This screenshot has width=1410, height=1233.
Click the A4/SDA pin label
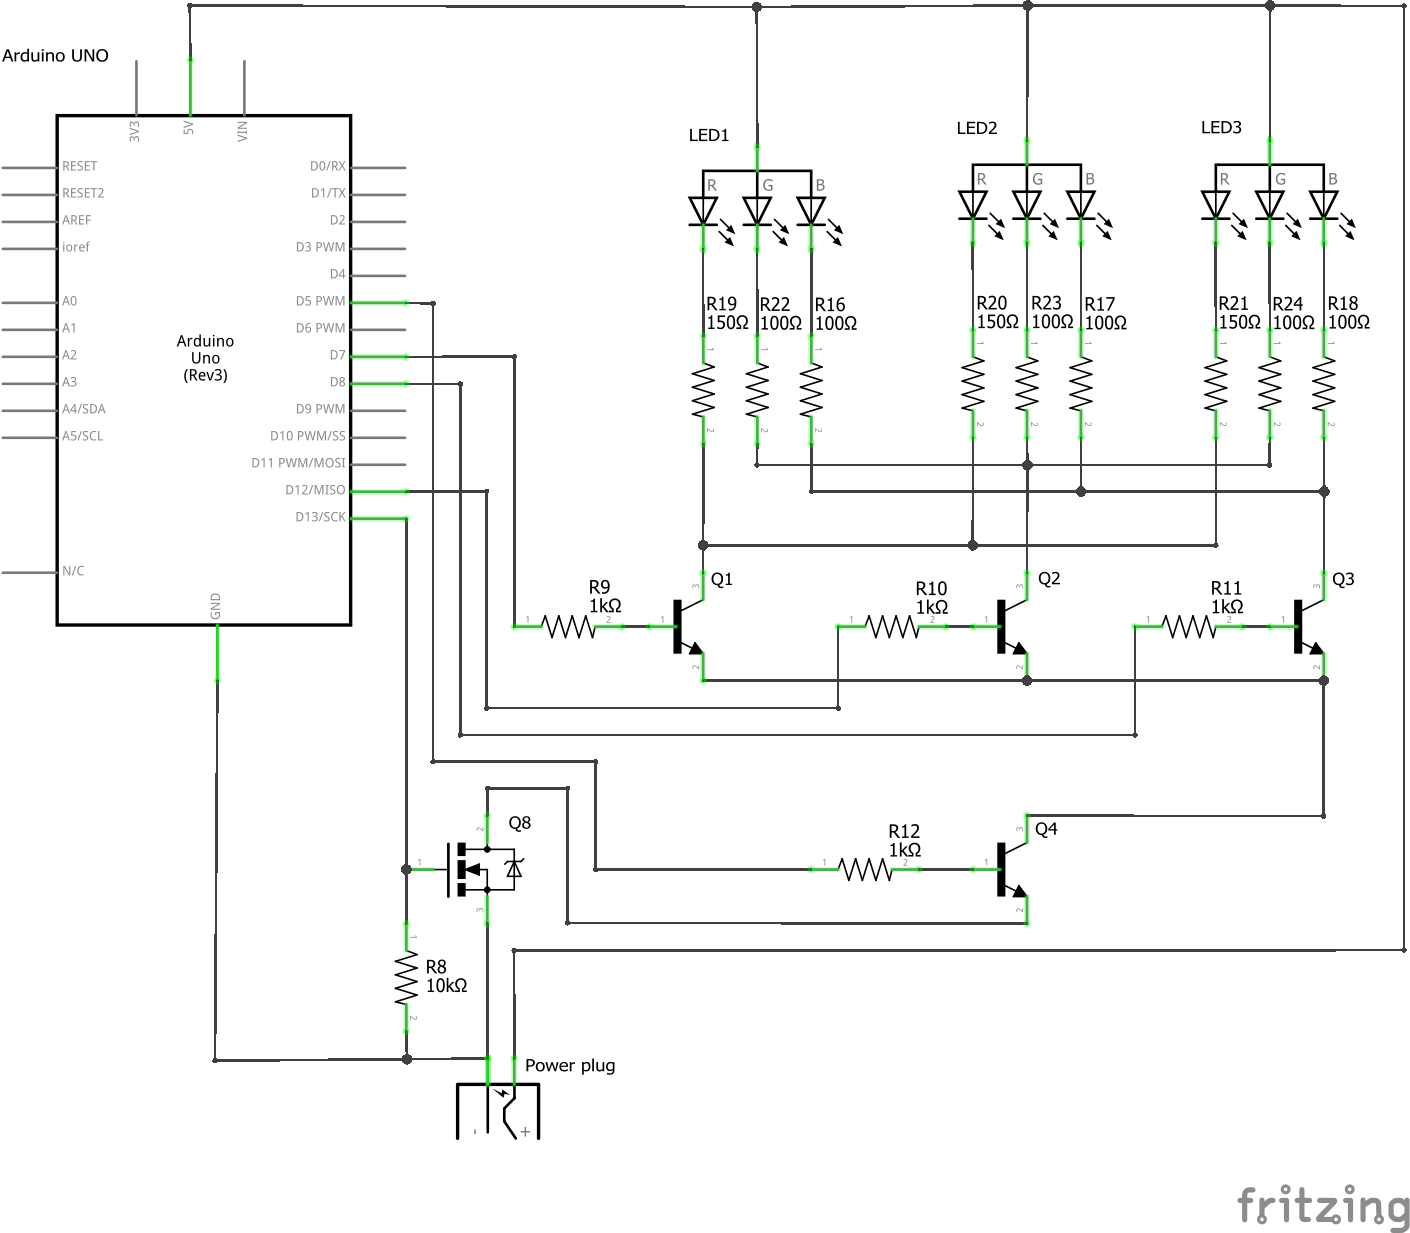[84, 409]
